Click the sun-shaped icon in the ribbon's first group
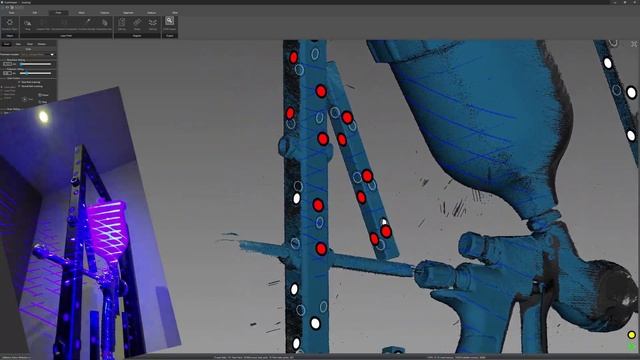This screenshot has height=360, width=640. [x=10, y=22]
